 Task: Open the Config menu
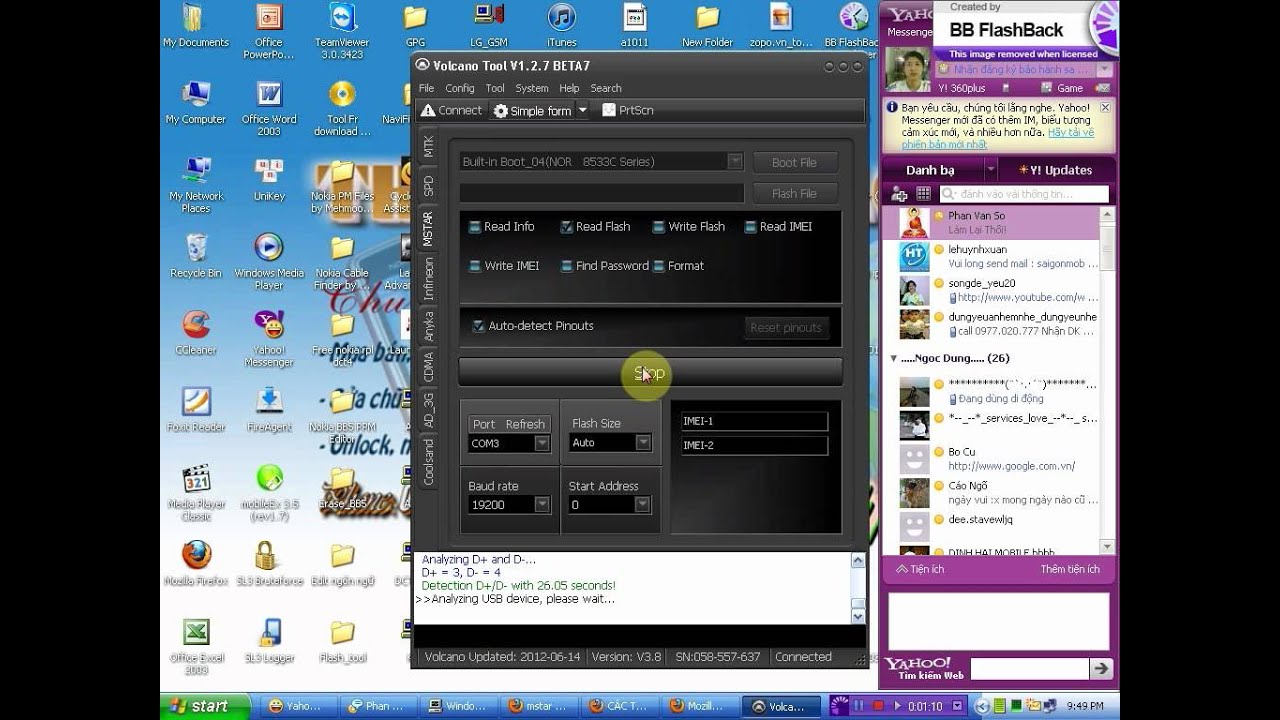459,88
